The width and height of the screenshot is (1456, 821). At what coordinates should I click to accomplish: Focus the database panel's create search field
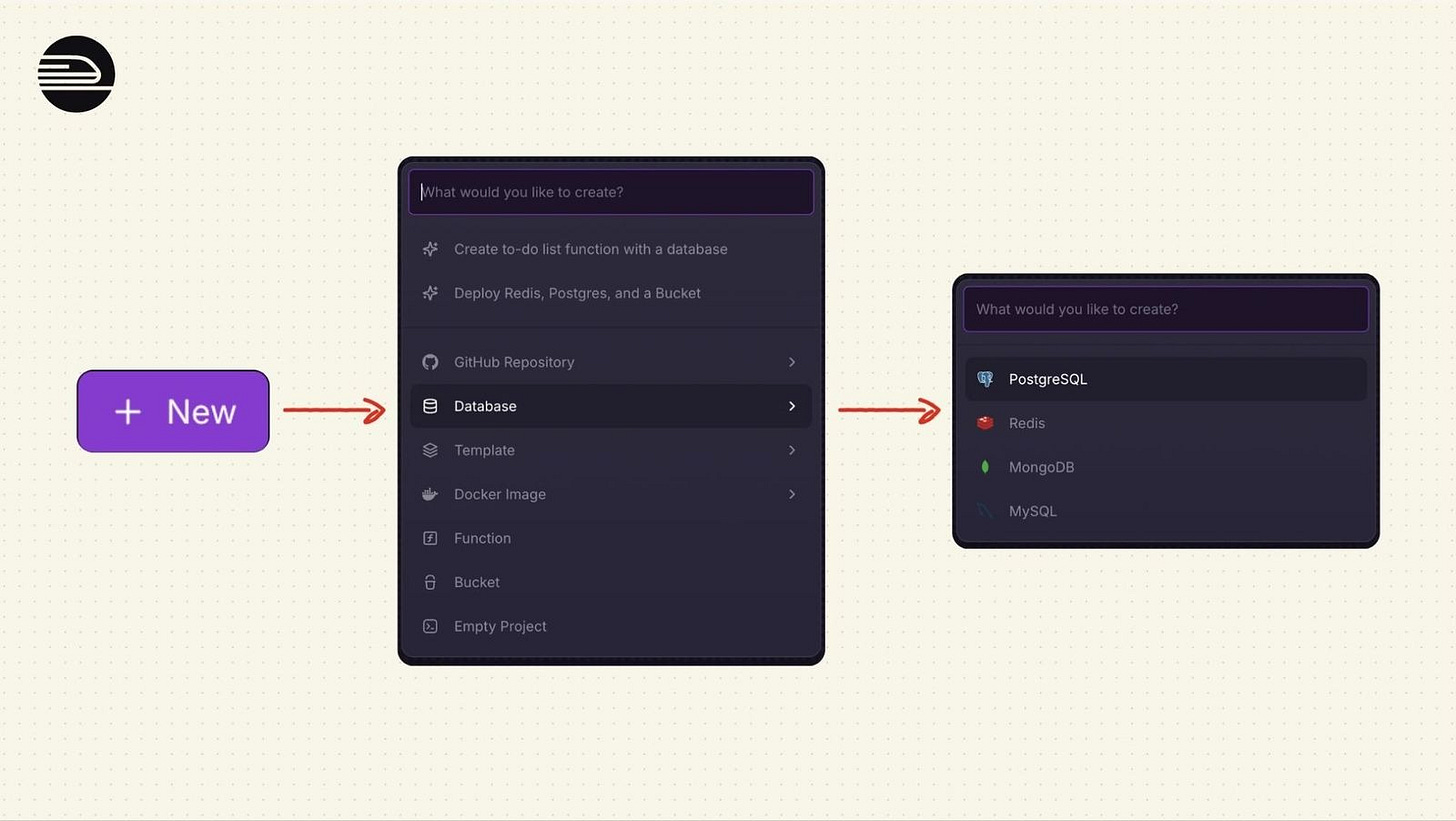tap(1165, 309)
